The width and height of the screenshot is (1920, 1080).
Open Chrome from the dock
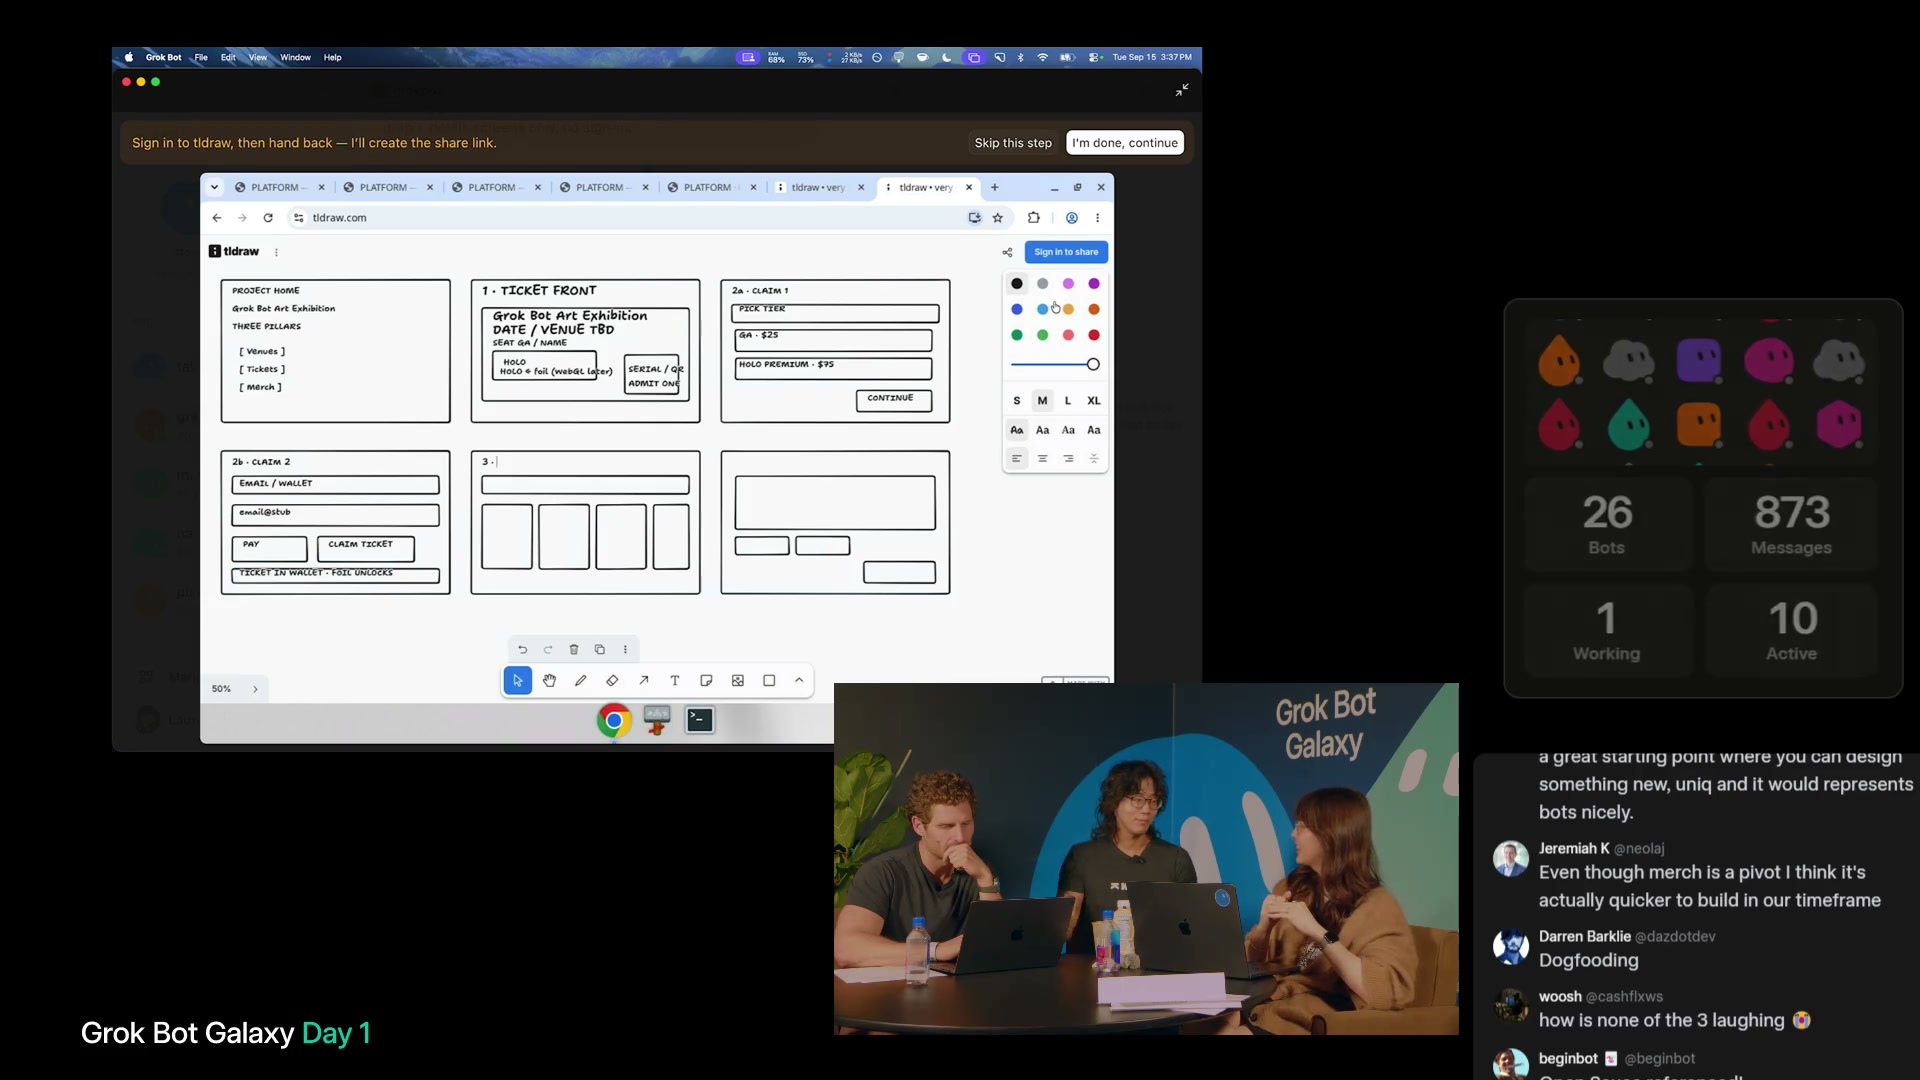614,720
